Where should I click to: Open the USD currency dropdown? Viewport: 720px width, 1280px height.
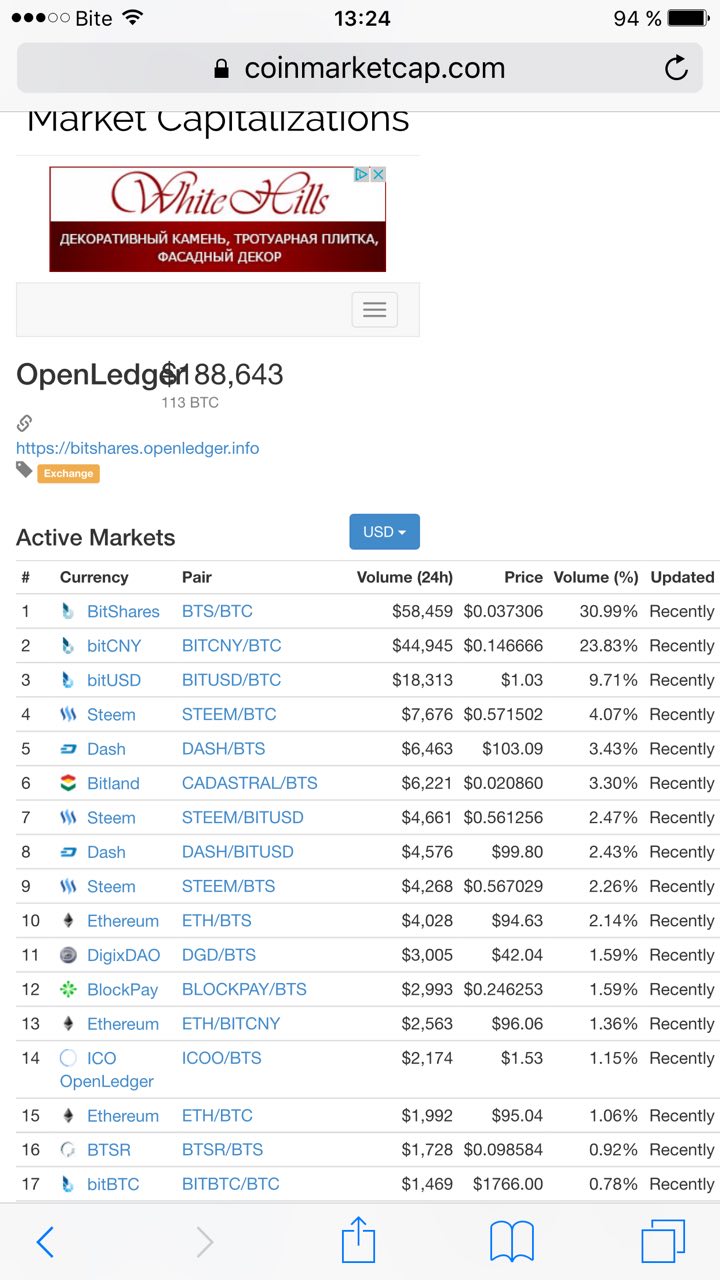tap(384, 532)
